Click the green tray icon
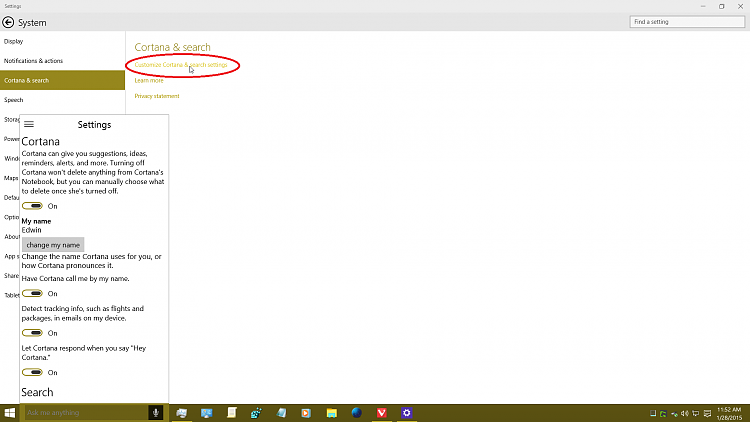The width and height of the screenshot is (750, 422). coord(663,413)
